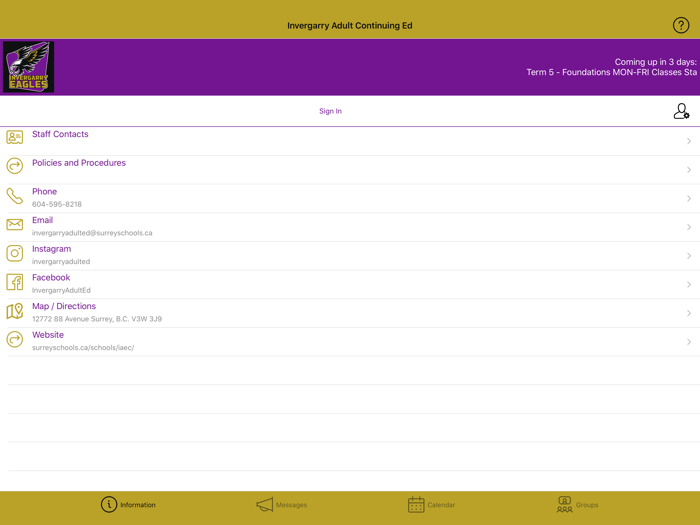700x525 pixels.
Task: Select the Instagram heading
Action: coord(51,249)
